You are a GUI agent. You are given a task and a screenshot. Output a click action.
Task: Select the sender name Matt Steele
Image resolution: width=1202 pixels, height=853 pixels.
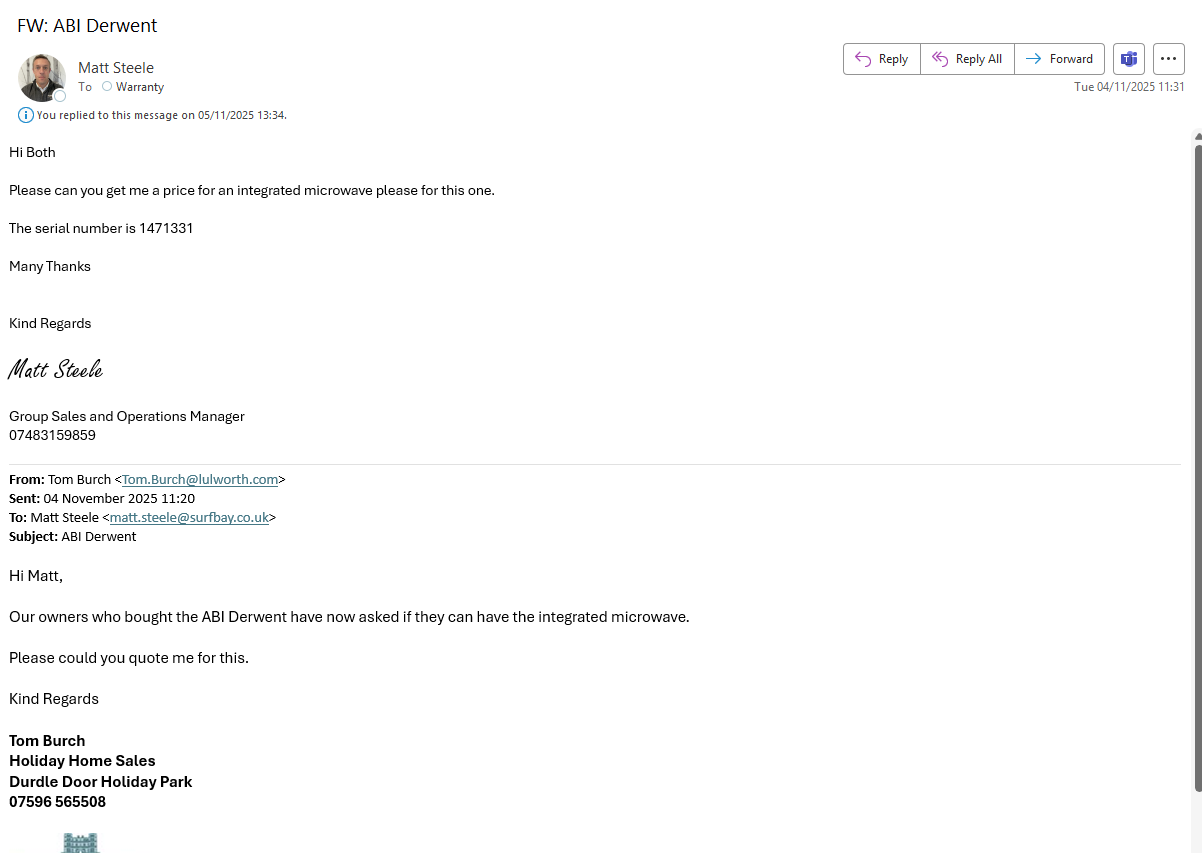click(116, 68)
